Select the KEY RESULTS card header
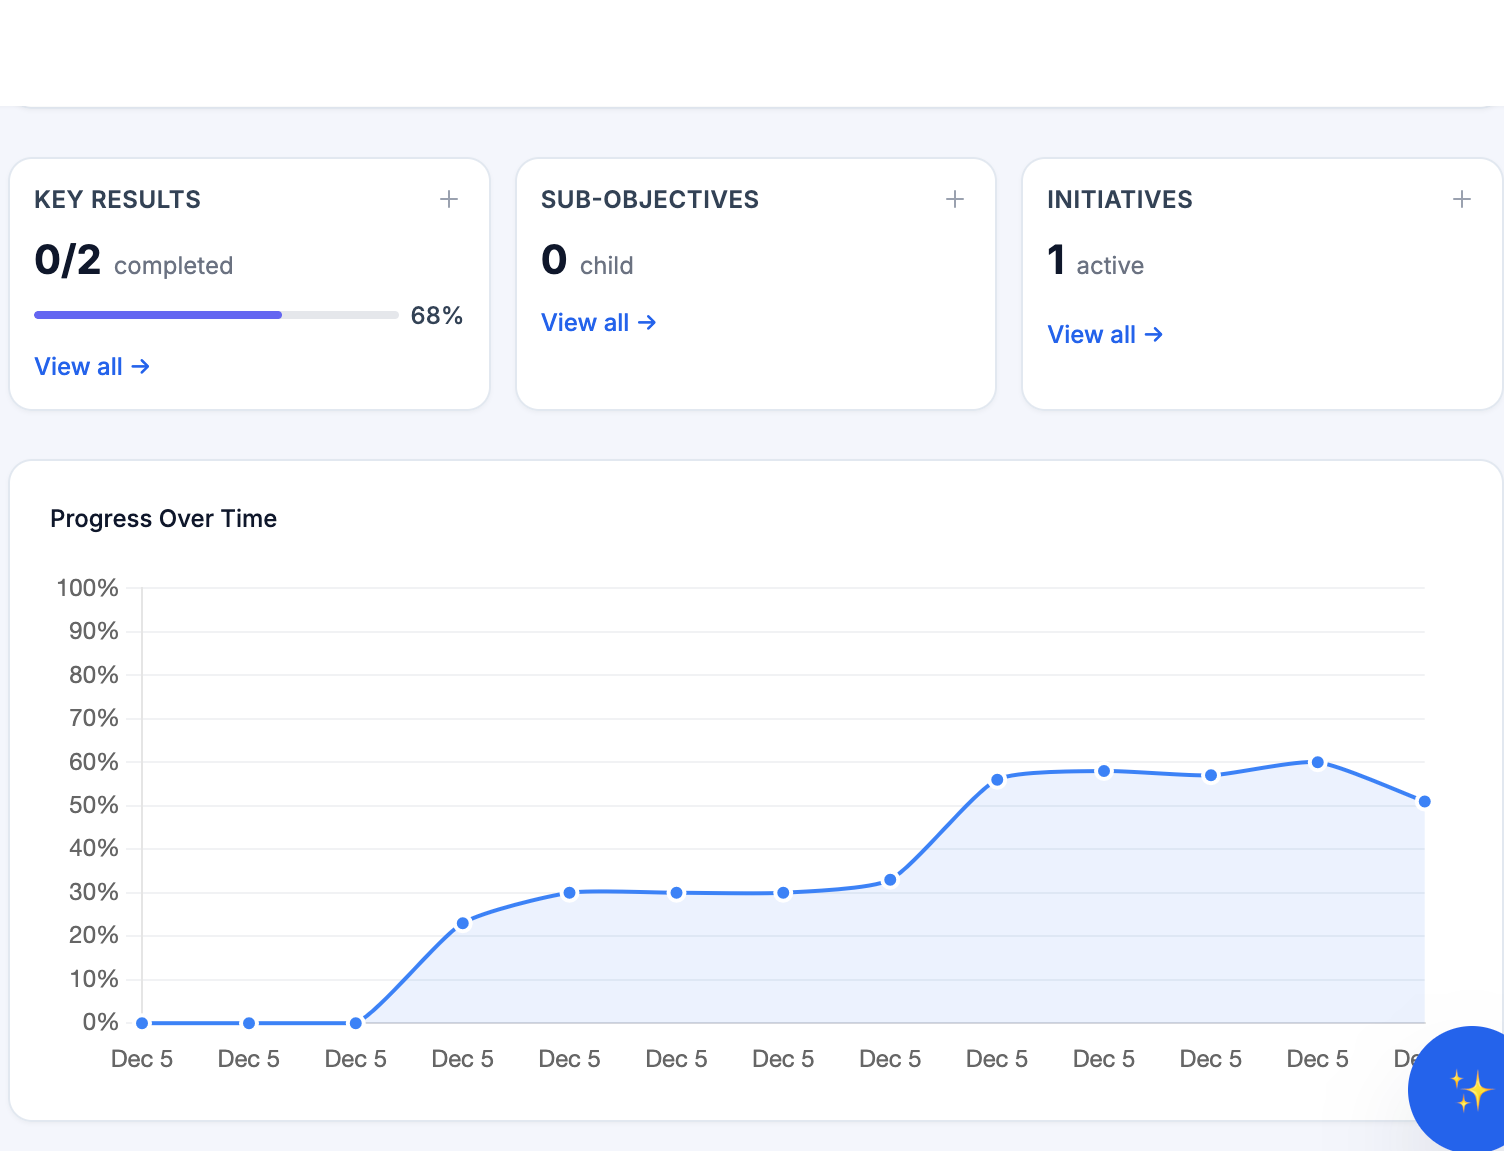The height and width of the screenshot is (1151, 1504). pyautogui.click(x=117, y=199)
